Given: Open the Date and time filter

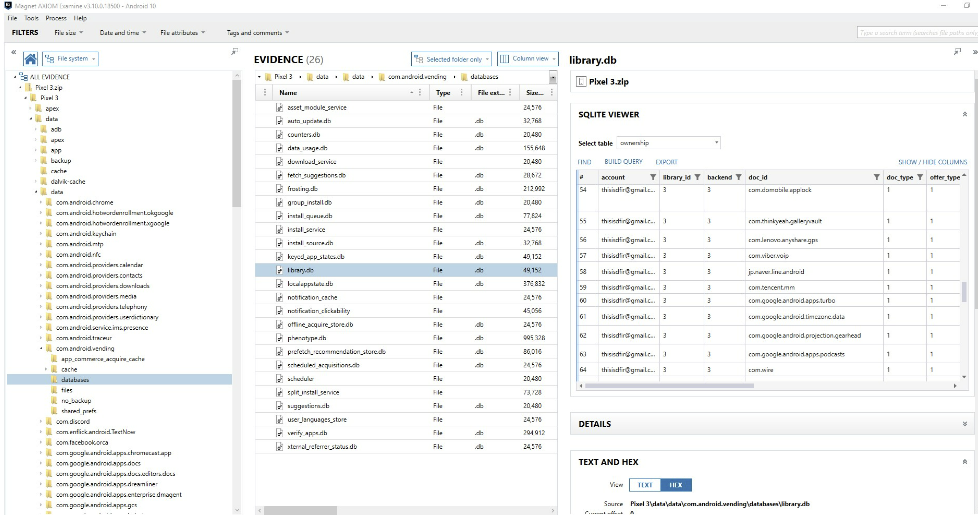Looking at the screenshot, I should tap(123, 32).
